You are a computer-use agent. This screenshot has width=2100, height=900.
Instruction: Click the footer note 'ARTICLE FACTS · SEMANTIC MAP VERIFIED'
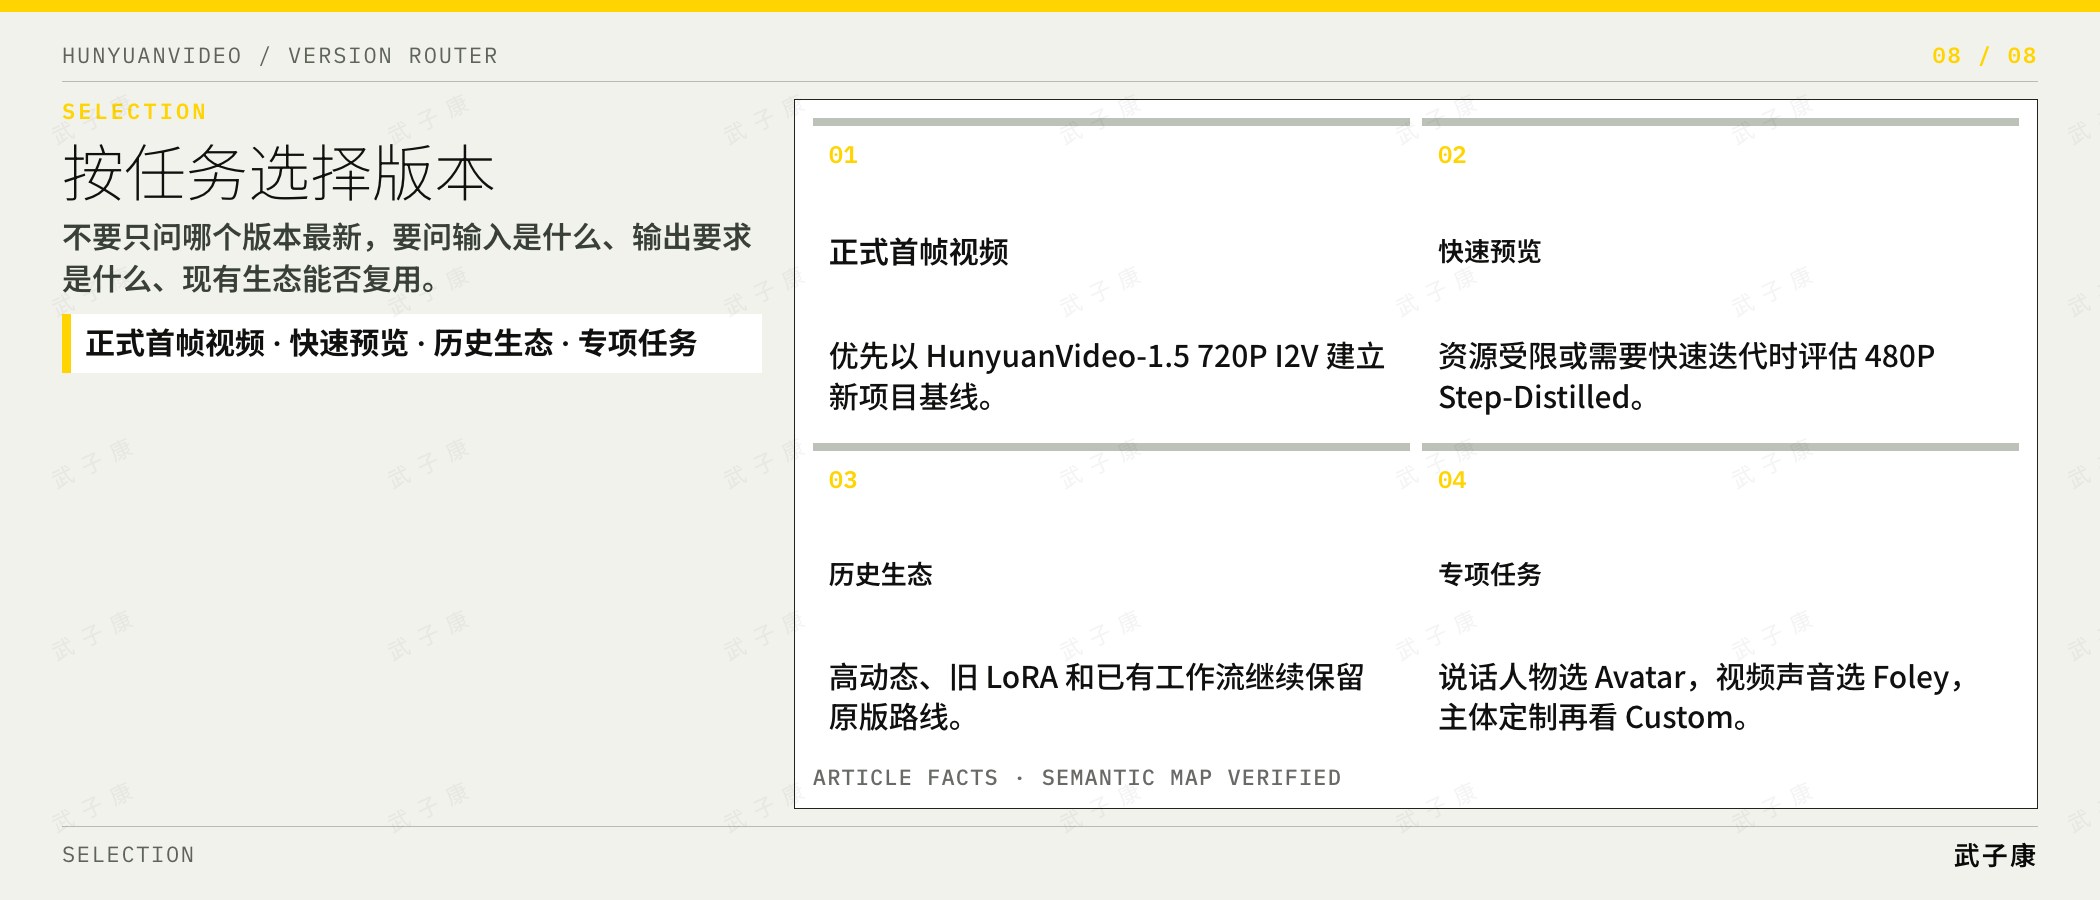pos(1077,778)
